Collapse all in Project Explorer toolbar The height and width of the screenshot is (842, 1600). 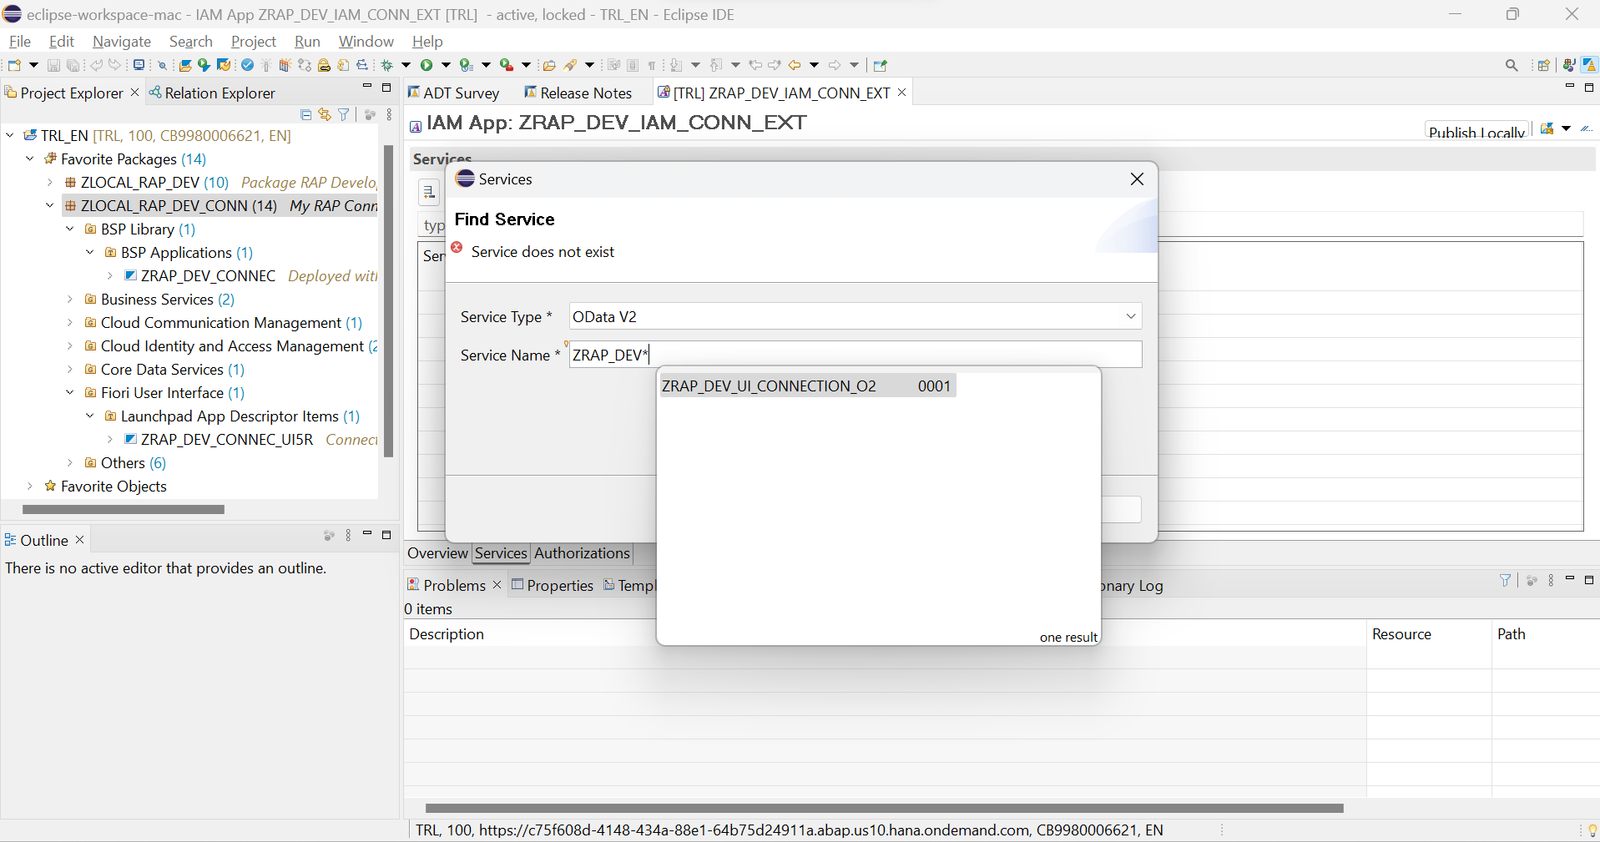tap(306, 115)
